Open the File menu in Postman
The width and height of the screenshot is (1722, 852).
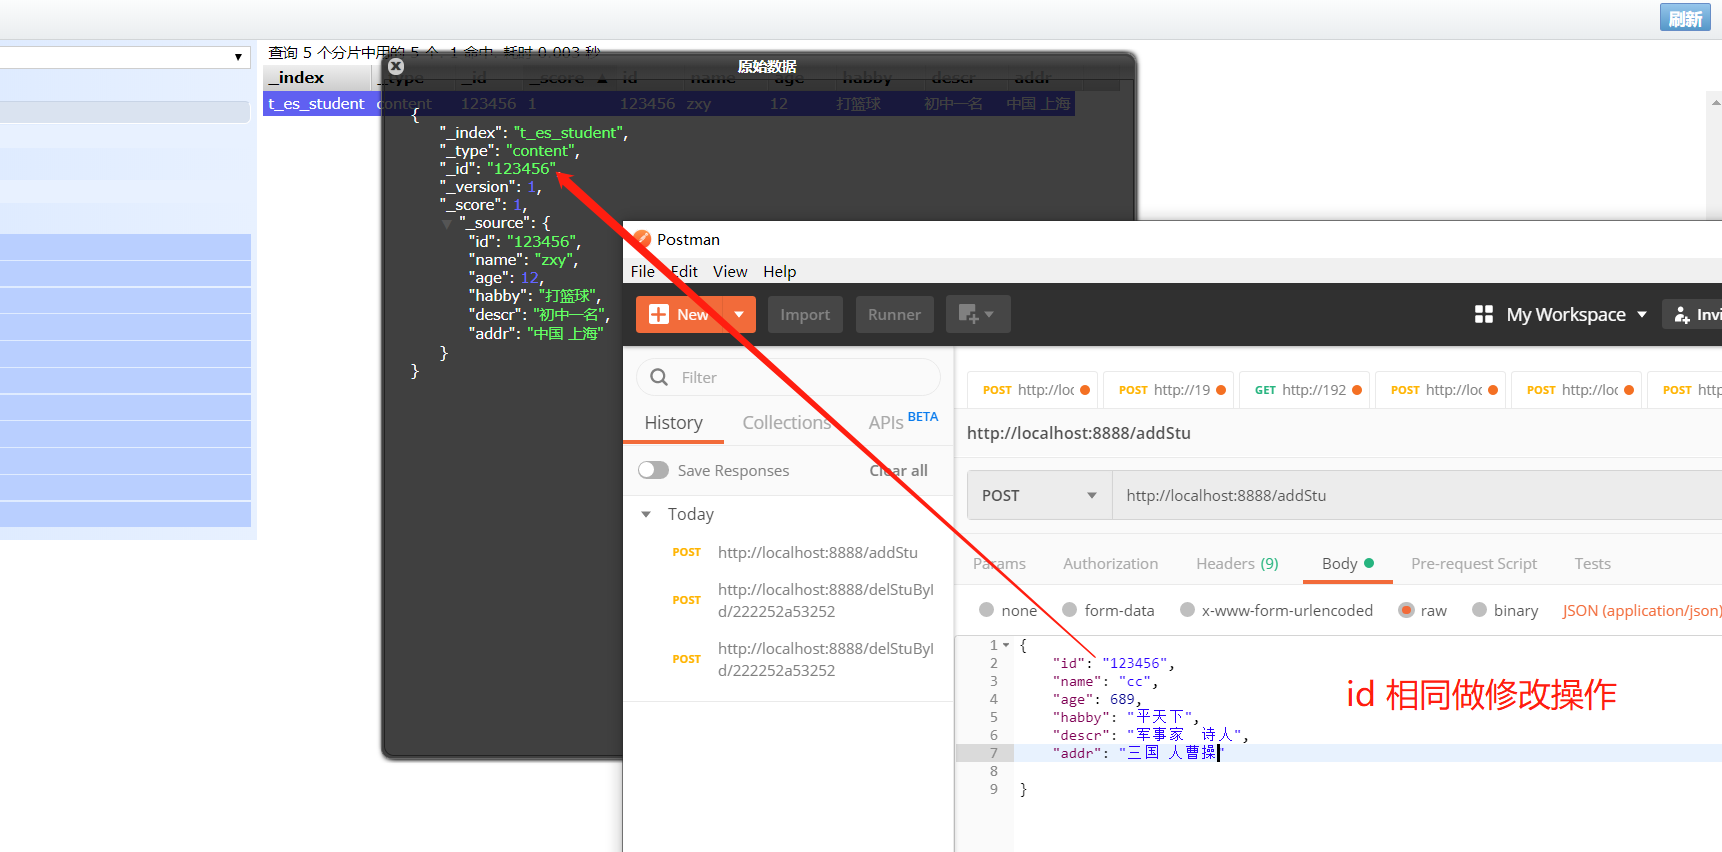pos(643,272)
